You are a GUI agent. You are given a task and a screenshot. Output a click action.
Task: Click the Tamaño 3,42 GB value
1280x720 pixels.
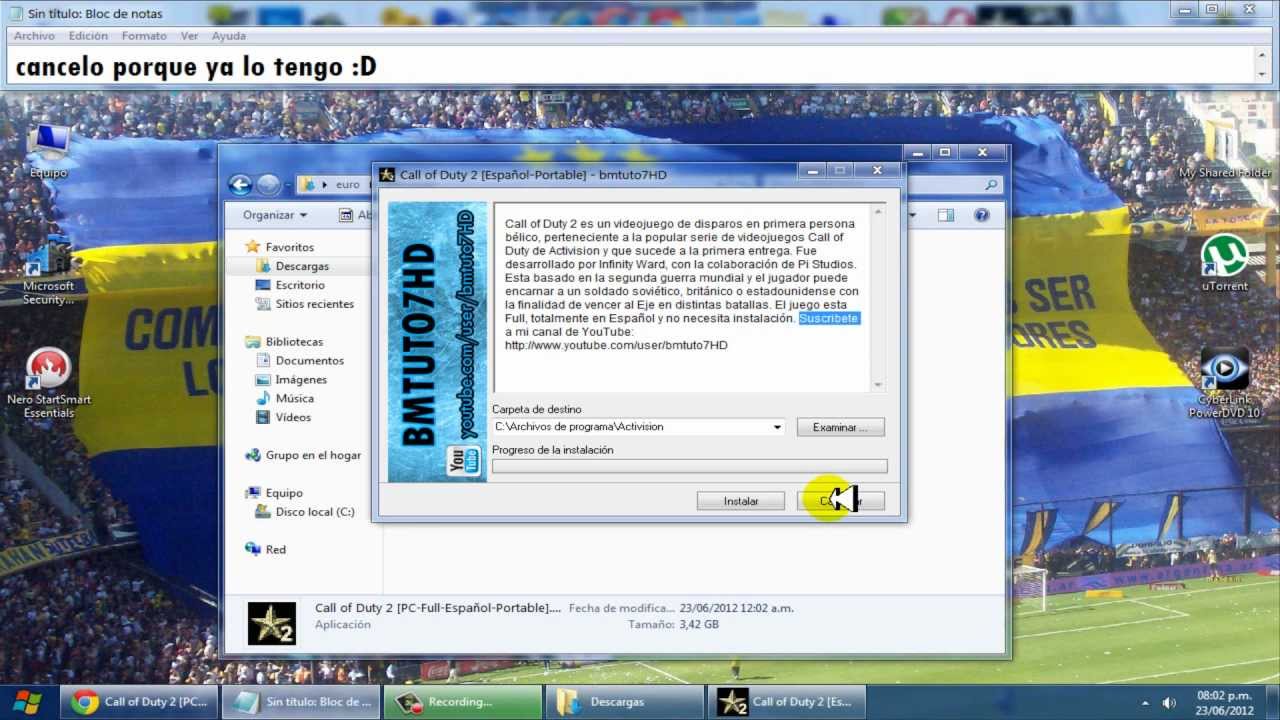tap(699, 624)
